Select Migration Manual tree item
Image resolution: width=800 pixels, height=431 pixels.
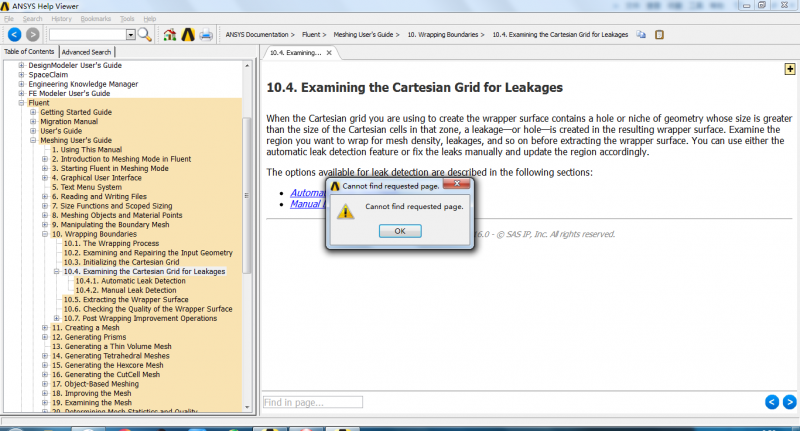(69, 121)
